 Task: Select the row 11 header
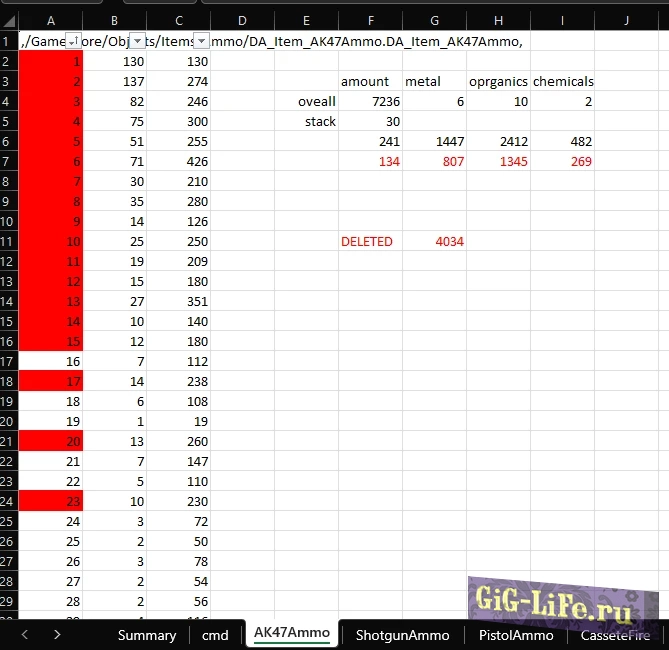9,241
